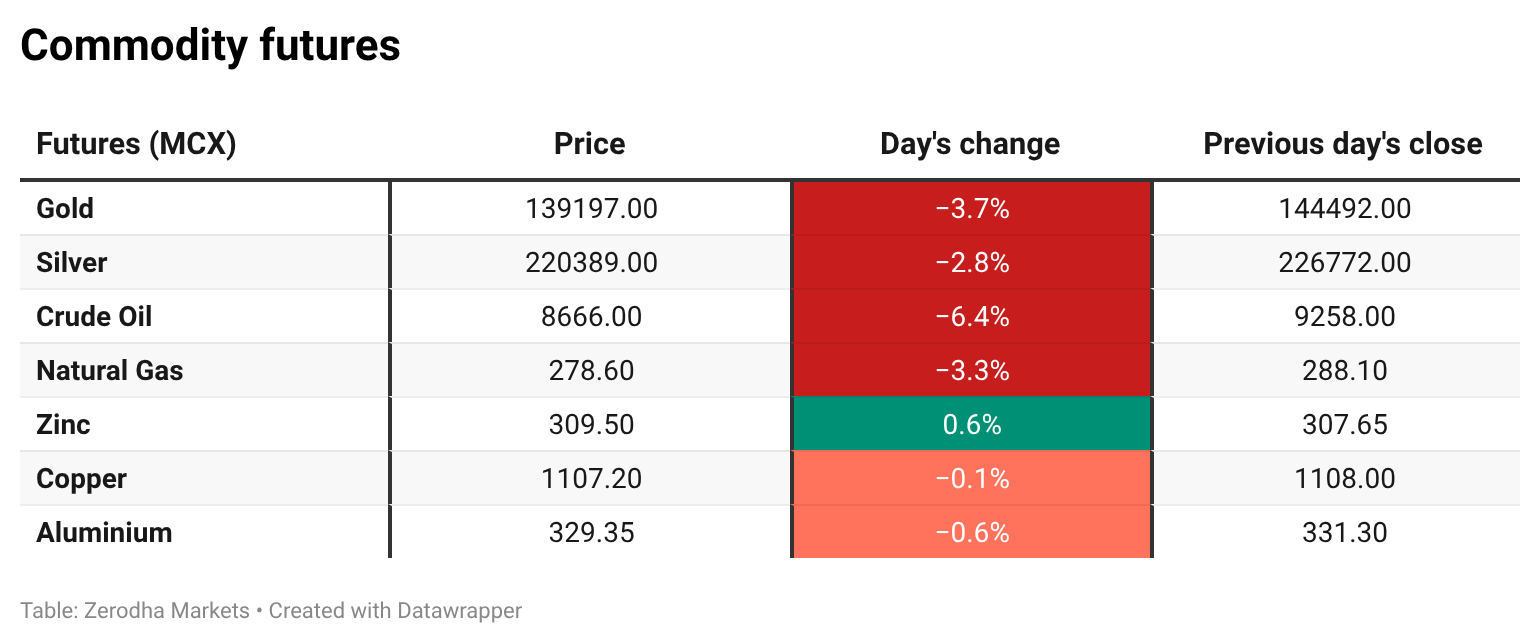Click Gold's previous close 144492.00
The width and height of the screenshot is (1540, 644).
[1342, 209]
